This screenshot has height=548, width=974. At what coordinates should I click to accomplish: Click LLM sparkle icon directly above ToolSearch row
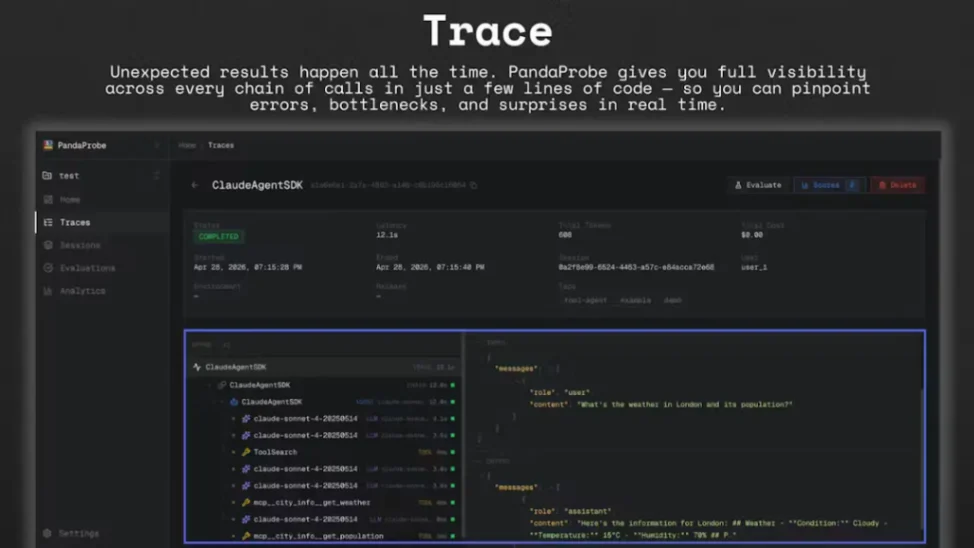click(246, 436)
